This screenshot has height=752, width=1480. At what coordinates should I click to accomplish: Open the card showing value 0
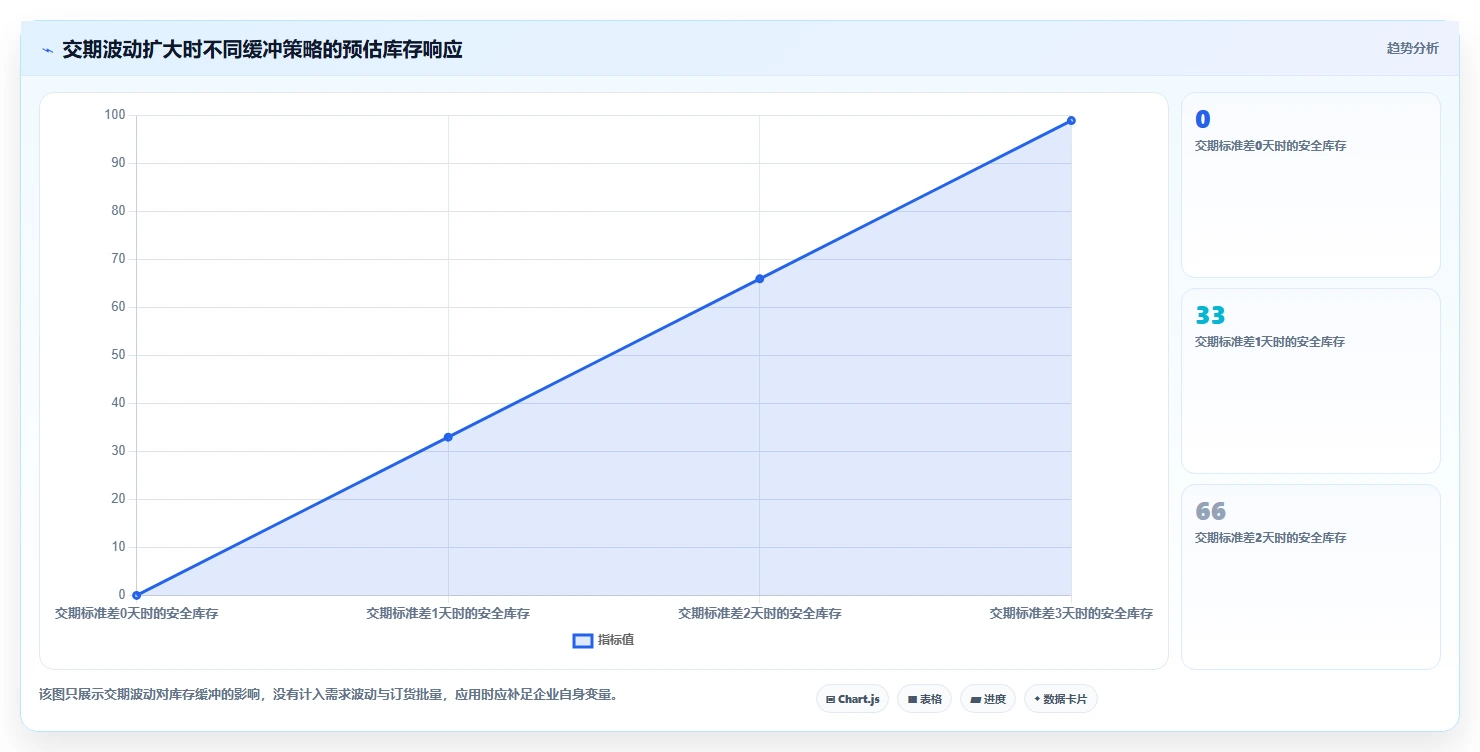[1311, 185]
